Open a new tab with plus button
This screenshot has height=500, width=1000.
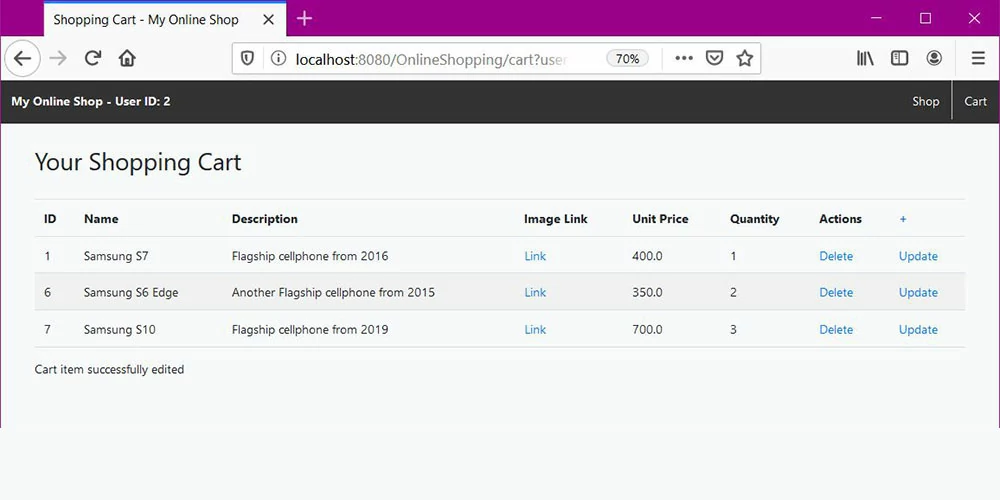pyautogui.click(x=304, y=18)
